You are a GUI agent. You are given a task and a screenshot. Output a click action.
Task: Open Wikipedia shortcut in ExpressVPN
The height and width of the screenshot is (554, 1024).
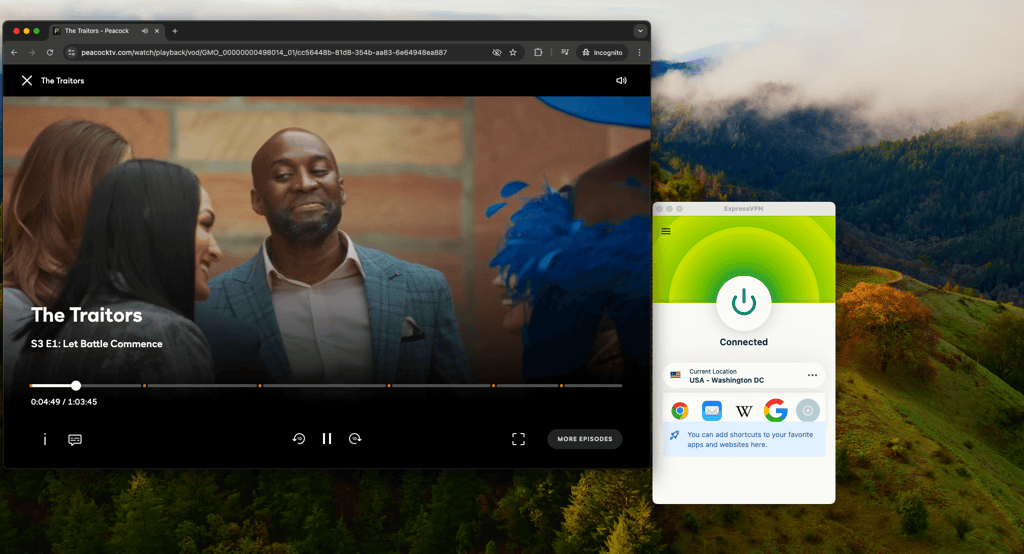744,411
